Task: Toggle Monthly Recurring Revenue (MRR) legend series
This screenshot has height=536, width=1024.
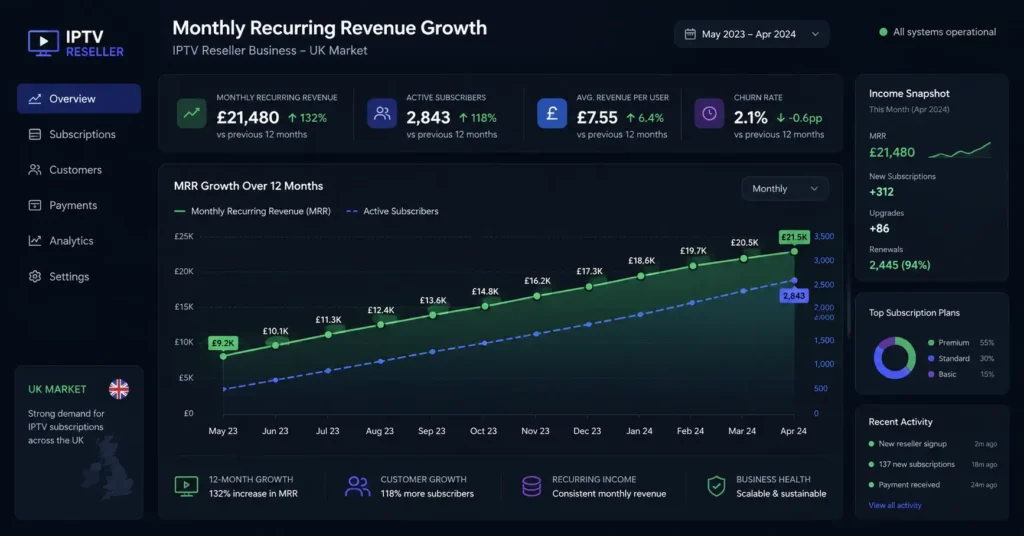Action: (x=252, y=212)
